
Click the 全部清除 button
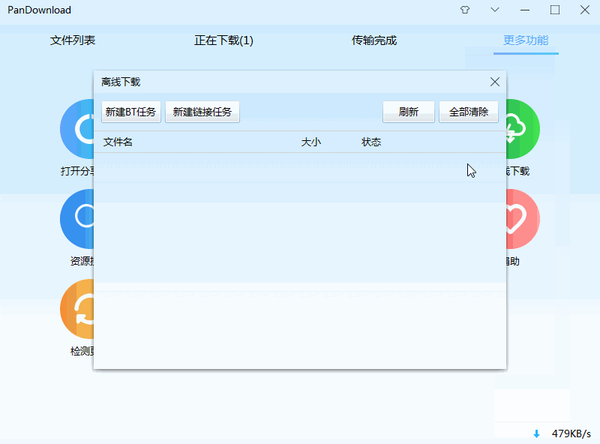[468, 112]
